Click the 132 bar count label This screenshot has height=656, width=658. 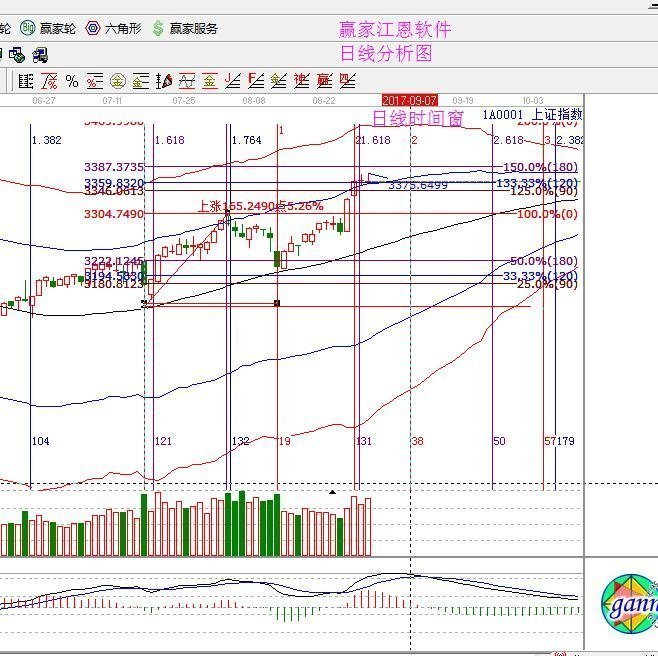pyautogui.click(x=240, y=441)
